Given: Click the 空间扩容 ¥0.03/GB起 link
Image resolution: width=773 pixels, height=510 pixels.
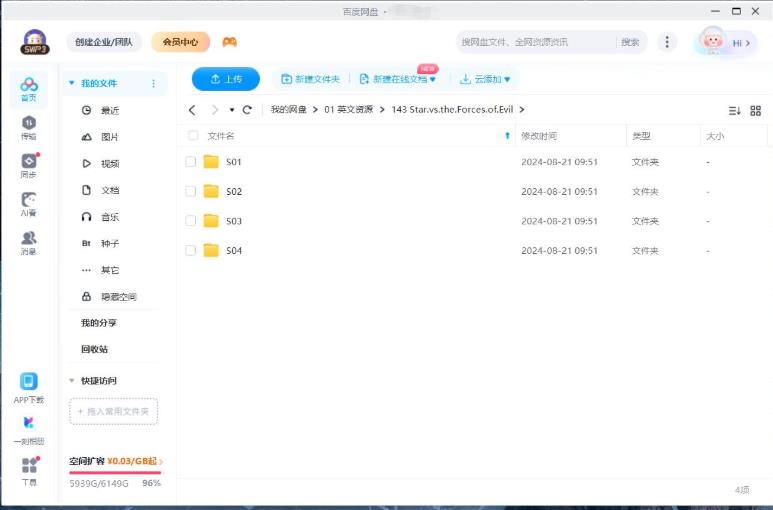Looking at the screenshot, I should 116,461.
